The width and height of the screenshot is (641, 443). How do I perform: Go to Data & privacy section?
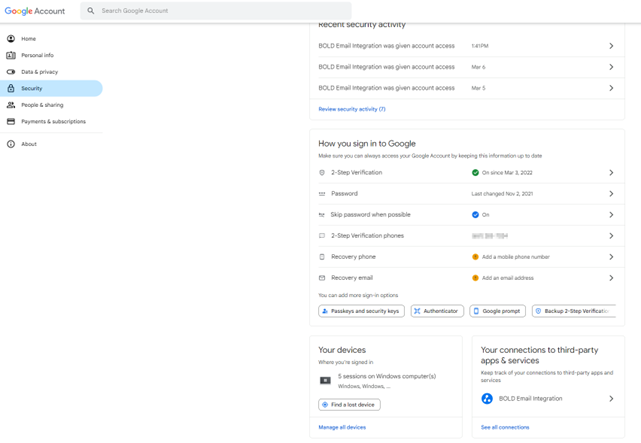(51, 72)
